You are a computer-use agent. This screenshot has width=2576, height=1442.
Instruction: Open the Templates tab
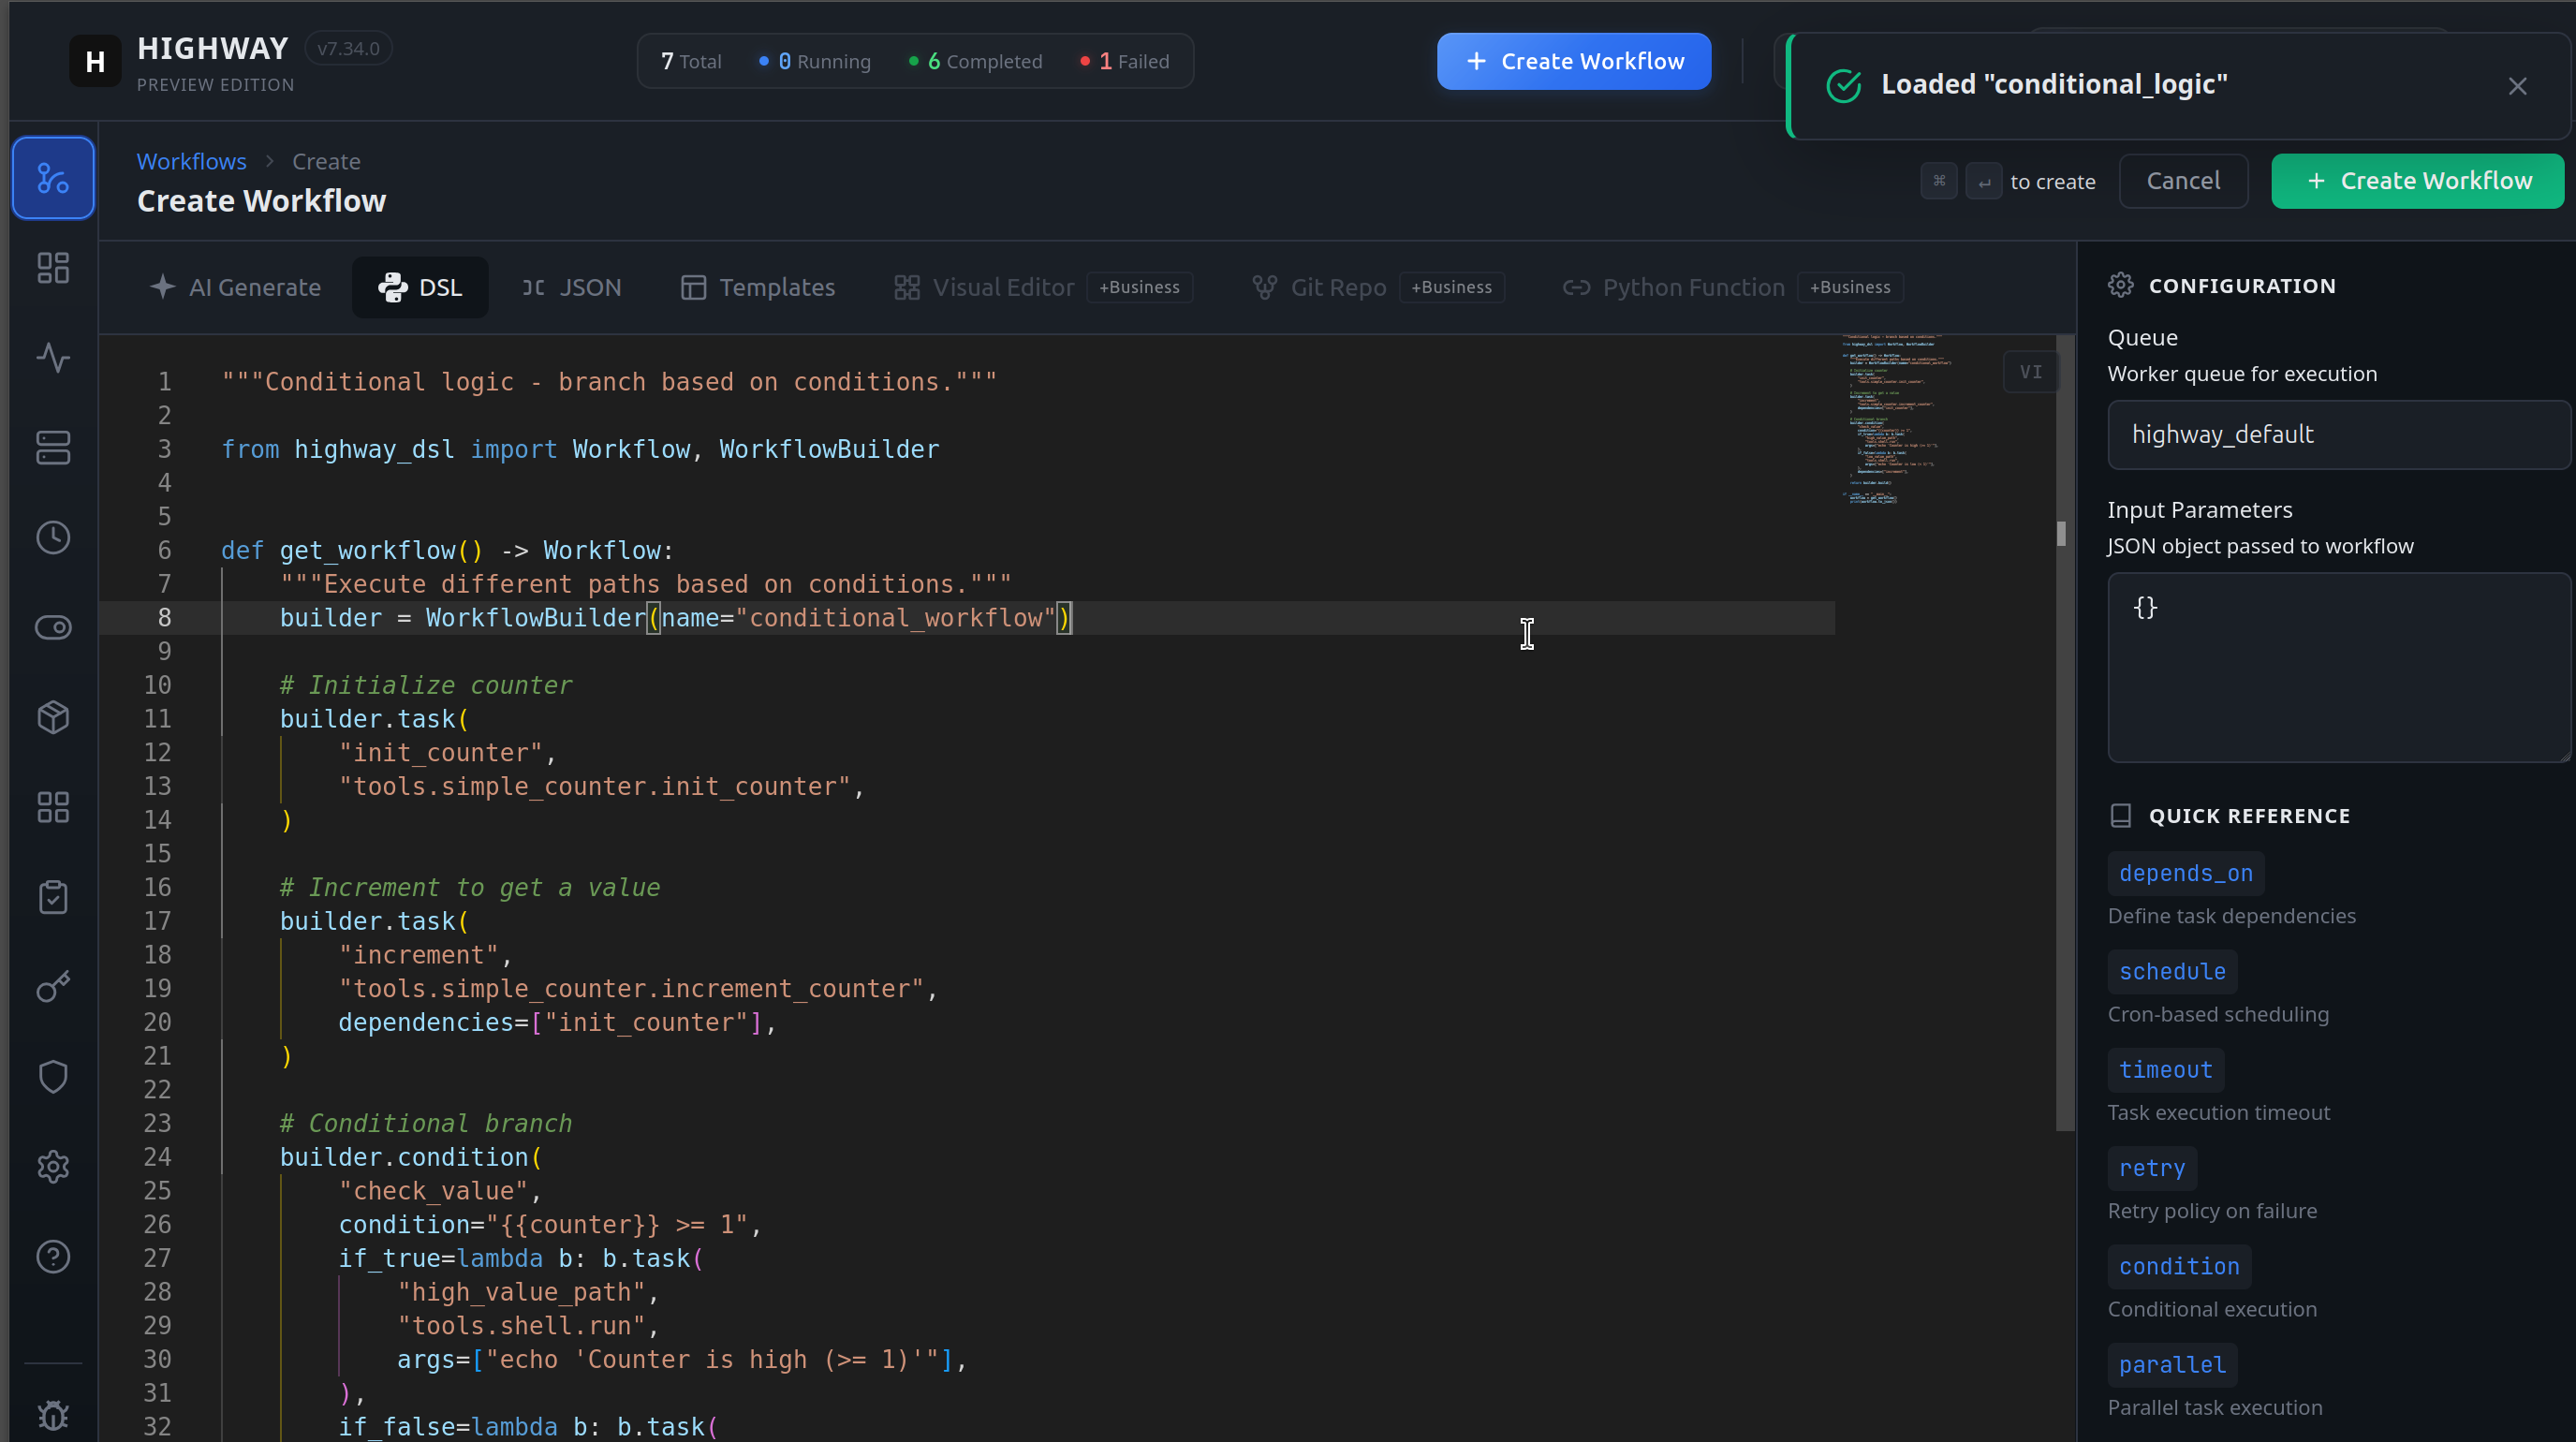click(x=757, y=287)
